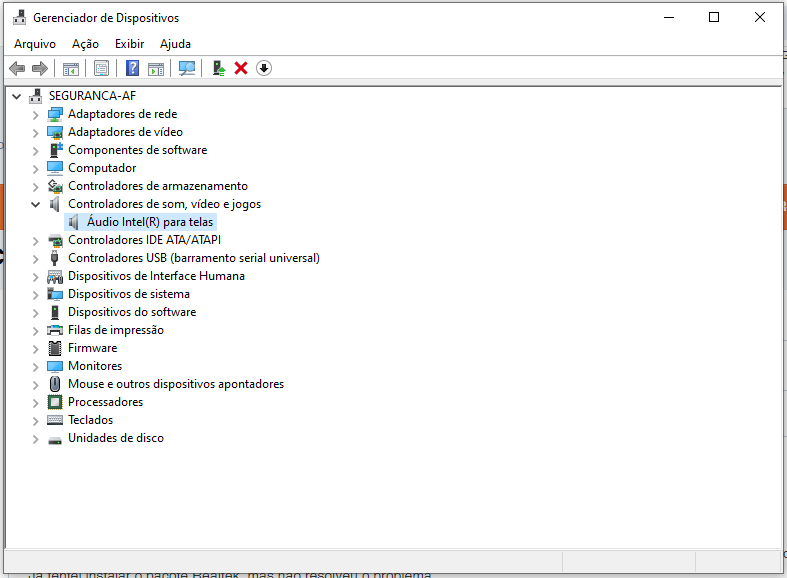This screenshot has height=578, width=787.
Task: Select the Computador tree label
Action: click(102, 168)
